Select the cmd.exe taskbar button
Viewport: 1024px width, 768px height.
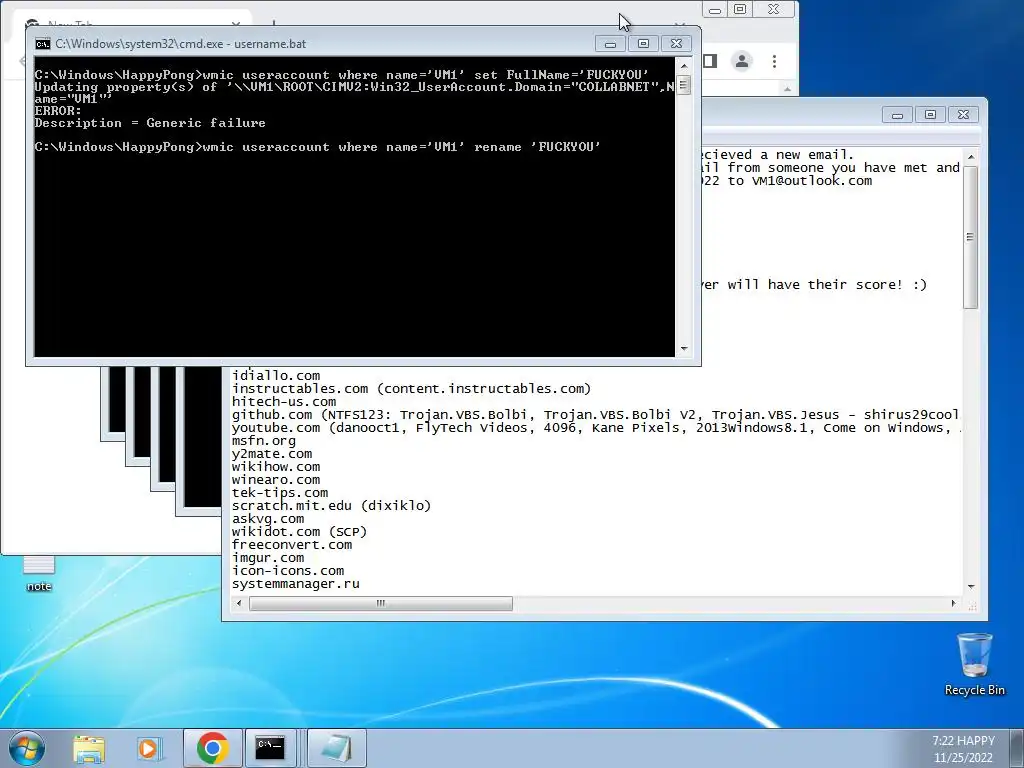coord(270,748)
